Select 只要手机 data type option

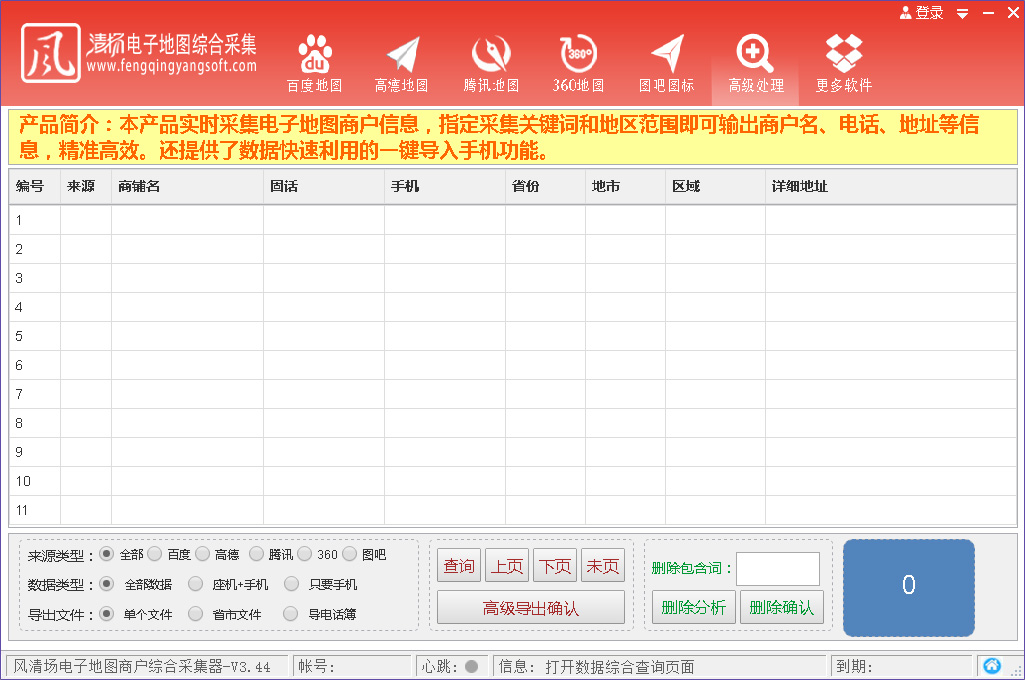coord(291,584)
